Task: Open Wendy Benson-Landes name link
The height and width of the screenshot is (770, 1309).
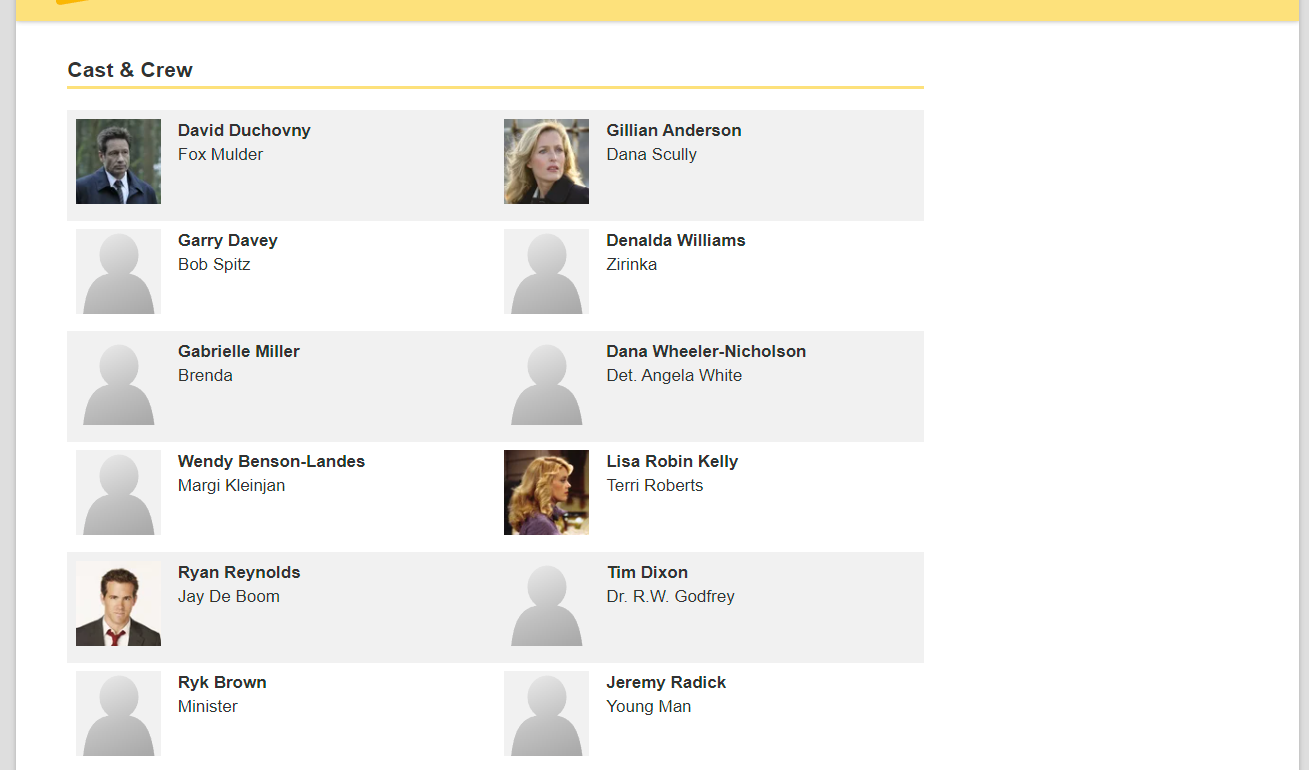Action: [x=271, y=461]
